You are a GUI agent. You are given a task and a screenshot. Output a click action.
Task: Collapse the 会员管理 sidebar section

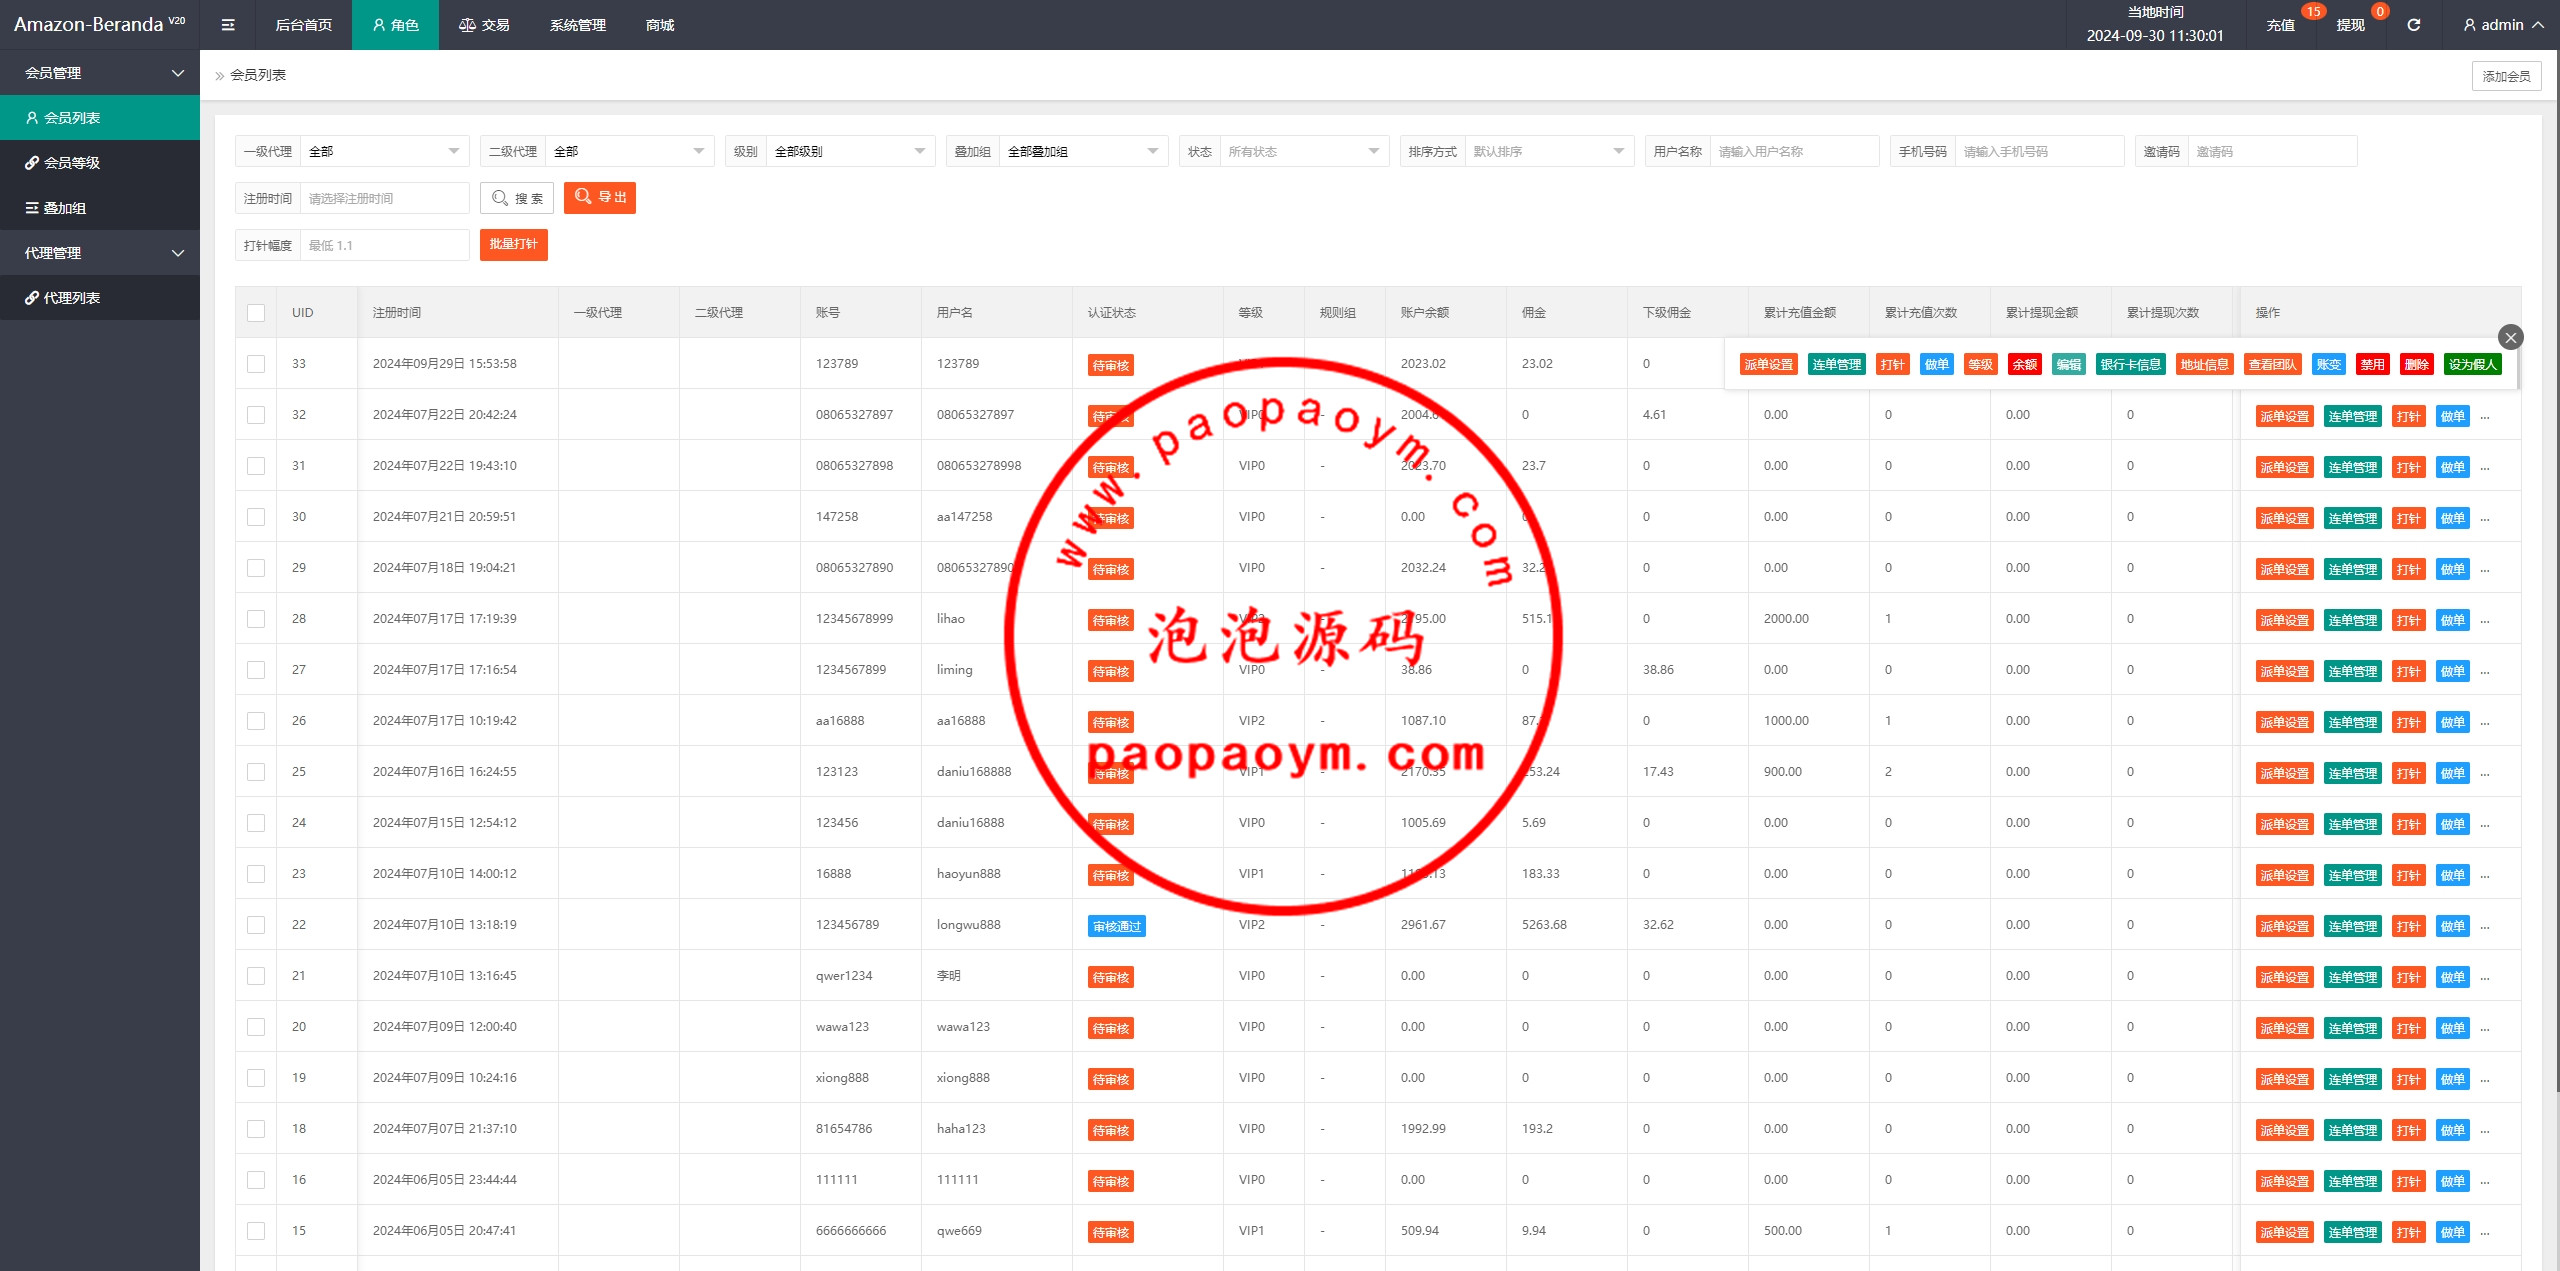100,73
